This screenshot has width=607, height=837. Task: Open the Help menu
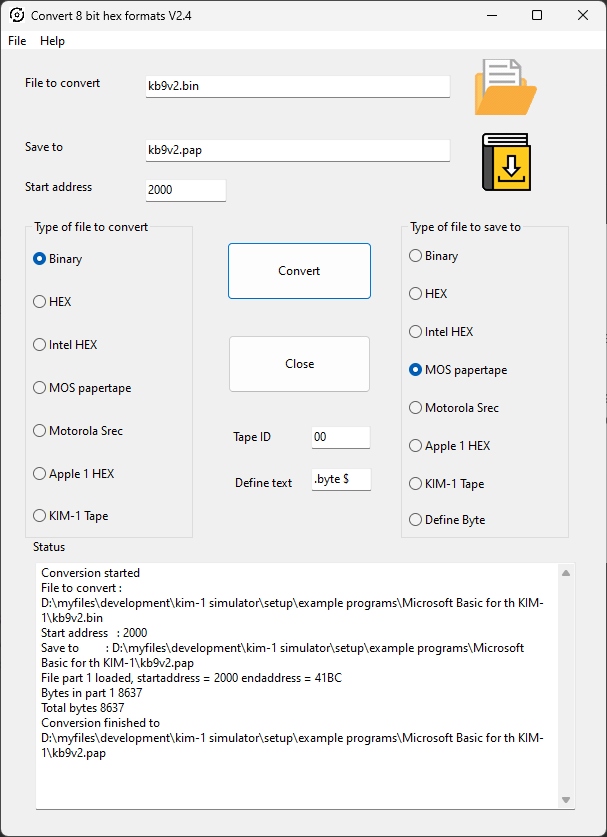tap(52, 41)
